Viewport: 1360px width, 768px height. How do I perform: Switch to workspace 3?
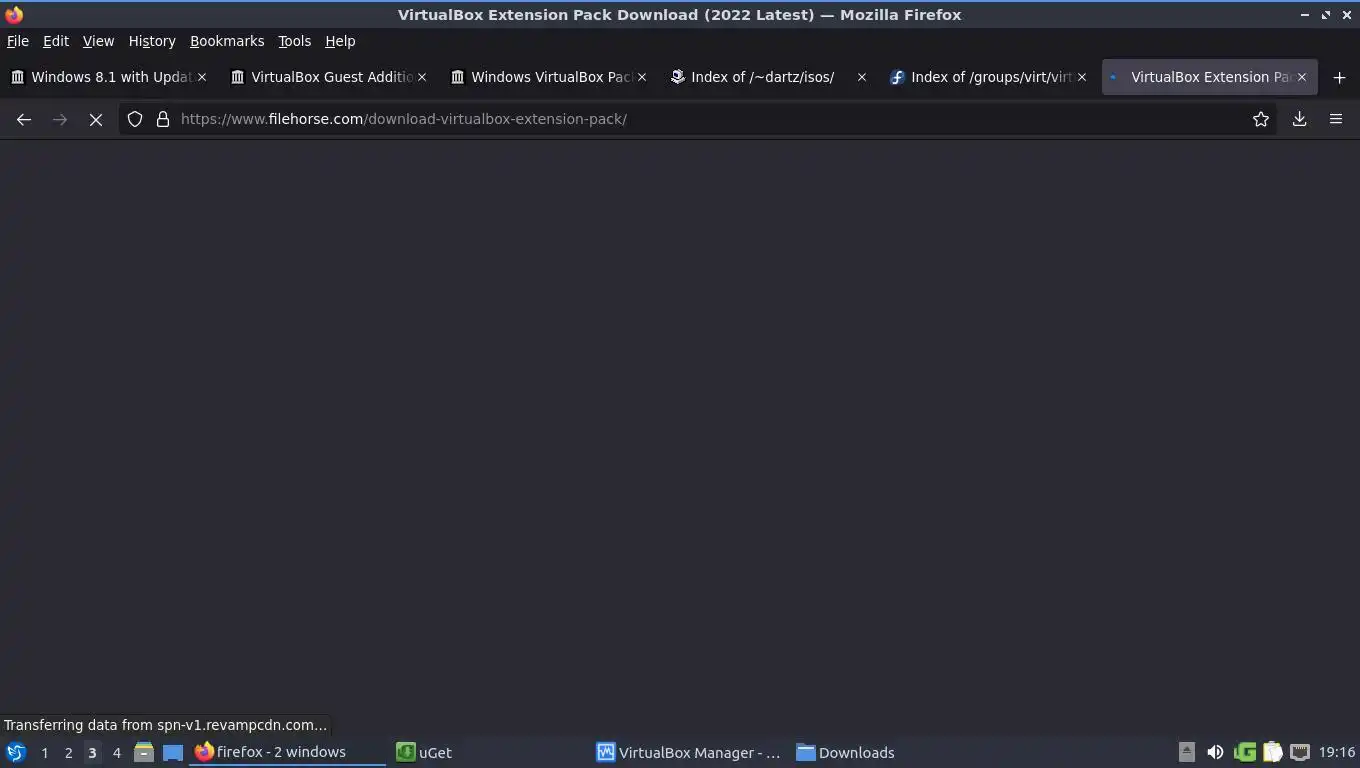click(x=92, y=753)
